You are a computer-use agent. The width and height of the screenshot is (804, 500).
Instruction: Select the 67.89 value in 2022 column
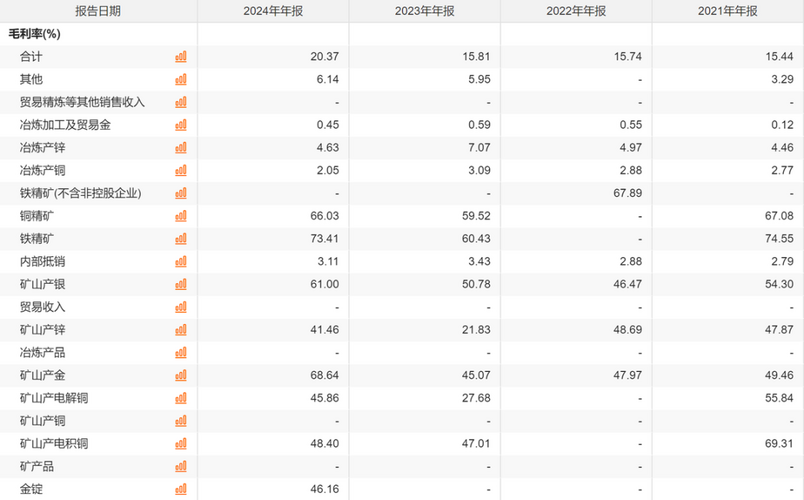coord(628,193)
